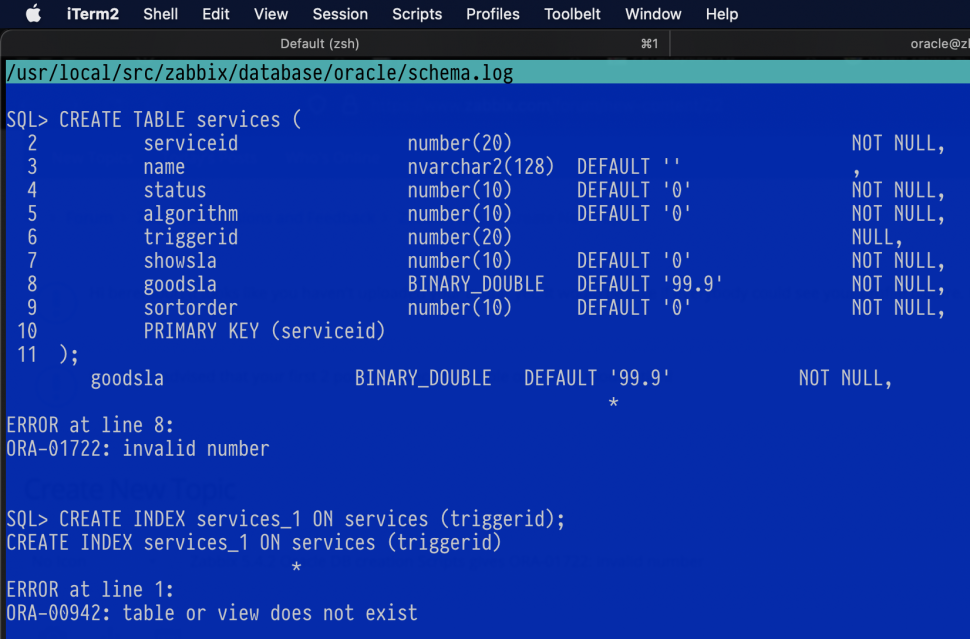The width and height of the screenshot is (970, 639).
Task: Open the Session menu
Action: 340,14
